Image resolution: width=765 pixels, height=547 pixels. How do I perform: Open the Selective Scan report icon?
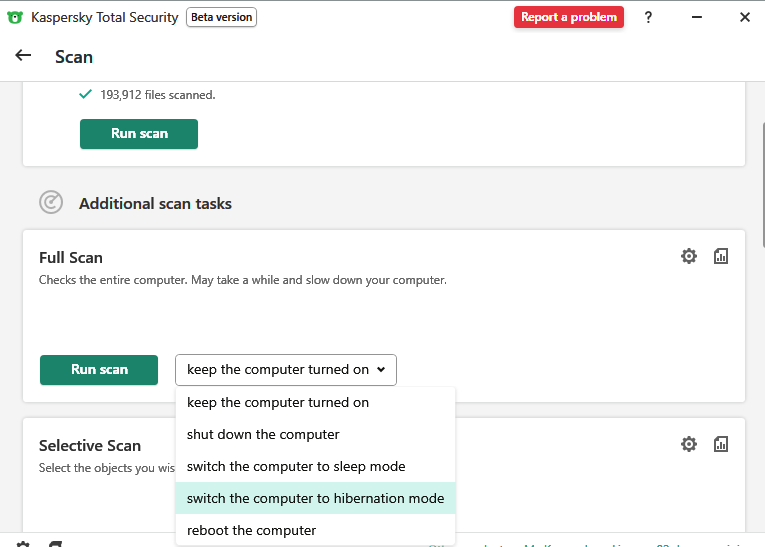pyautogui.click(x=721, y=444)
